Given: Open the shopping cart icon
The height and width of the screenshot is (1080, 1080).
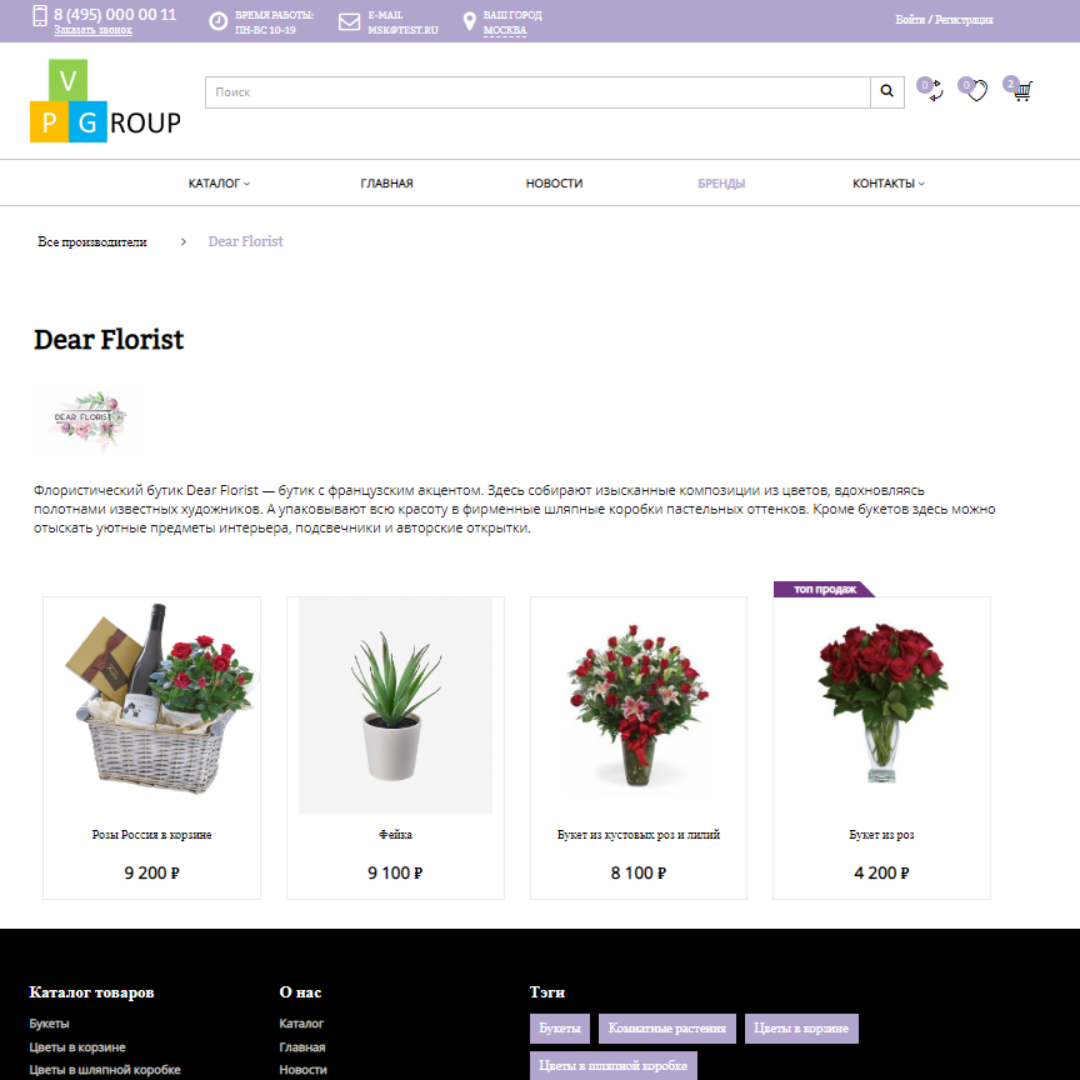Looking at the screenshot, I should coord(1020,91).
